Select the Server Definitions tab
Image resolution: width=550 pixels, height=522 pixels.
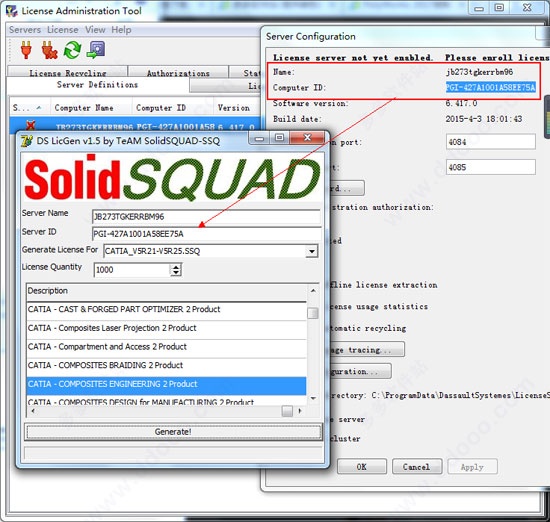pos(98,85)
